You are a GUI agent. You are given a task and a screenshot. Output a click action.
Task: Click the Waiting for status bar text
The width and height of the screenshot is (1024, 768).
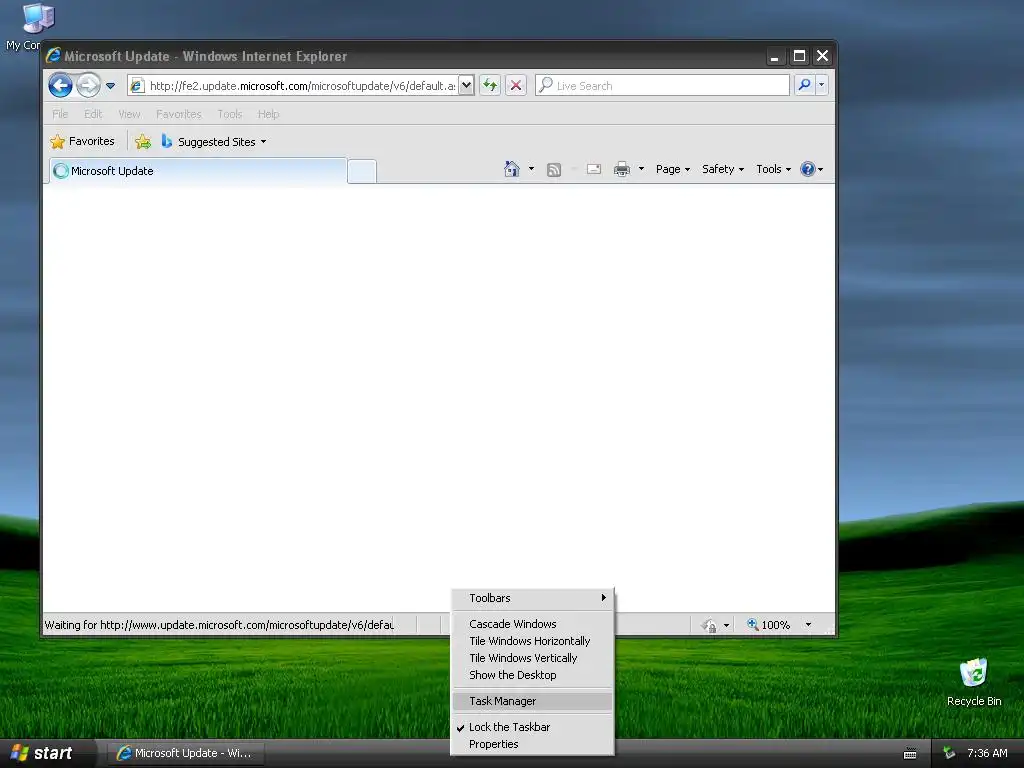(x=219, y=625)
